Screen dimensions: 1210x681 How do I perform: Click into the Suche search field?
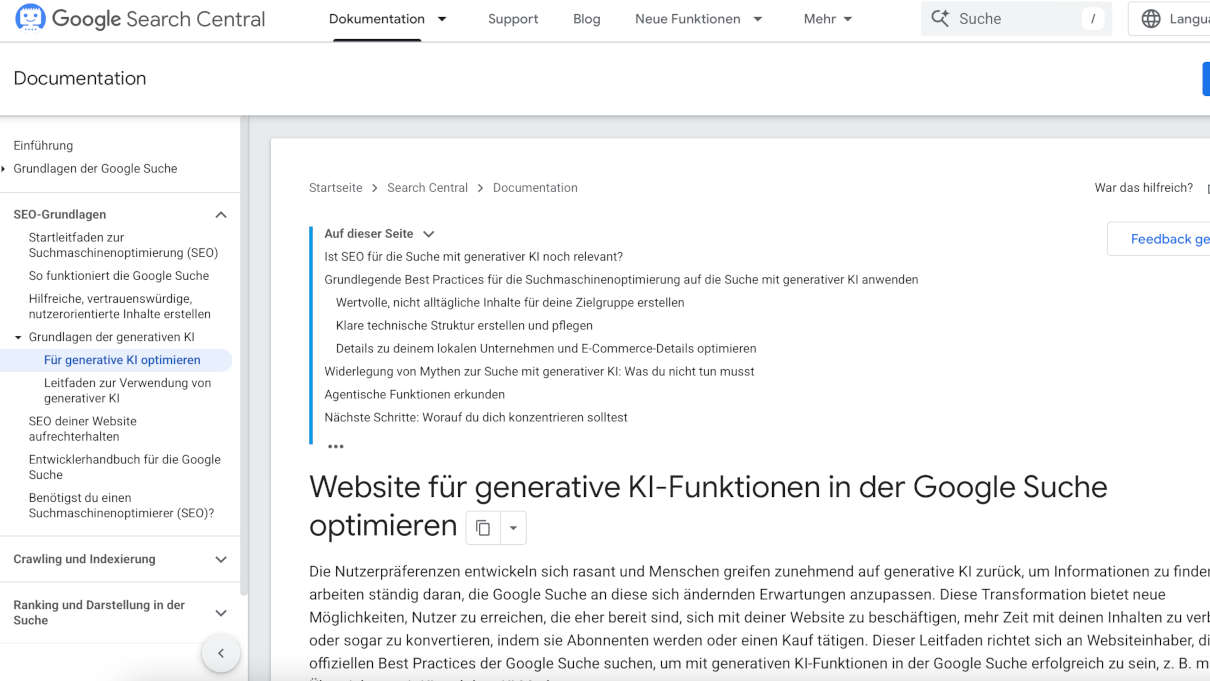pos(1015,18)
